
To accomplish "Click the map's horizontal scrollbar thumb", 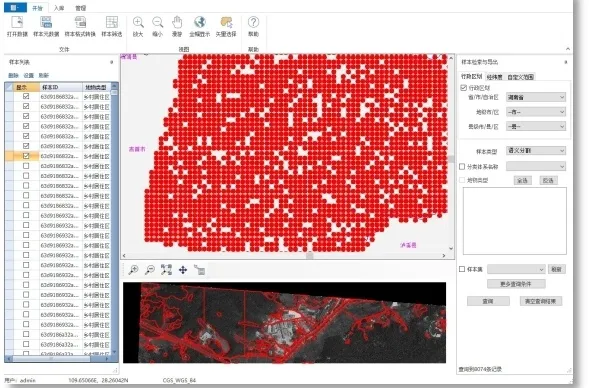I will point(310,256).
